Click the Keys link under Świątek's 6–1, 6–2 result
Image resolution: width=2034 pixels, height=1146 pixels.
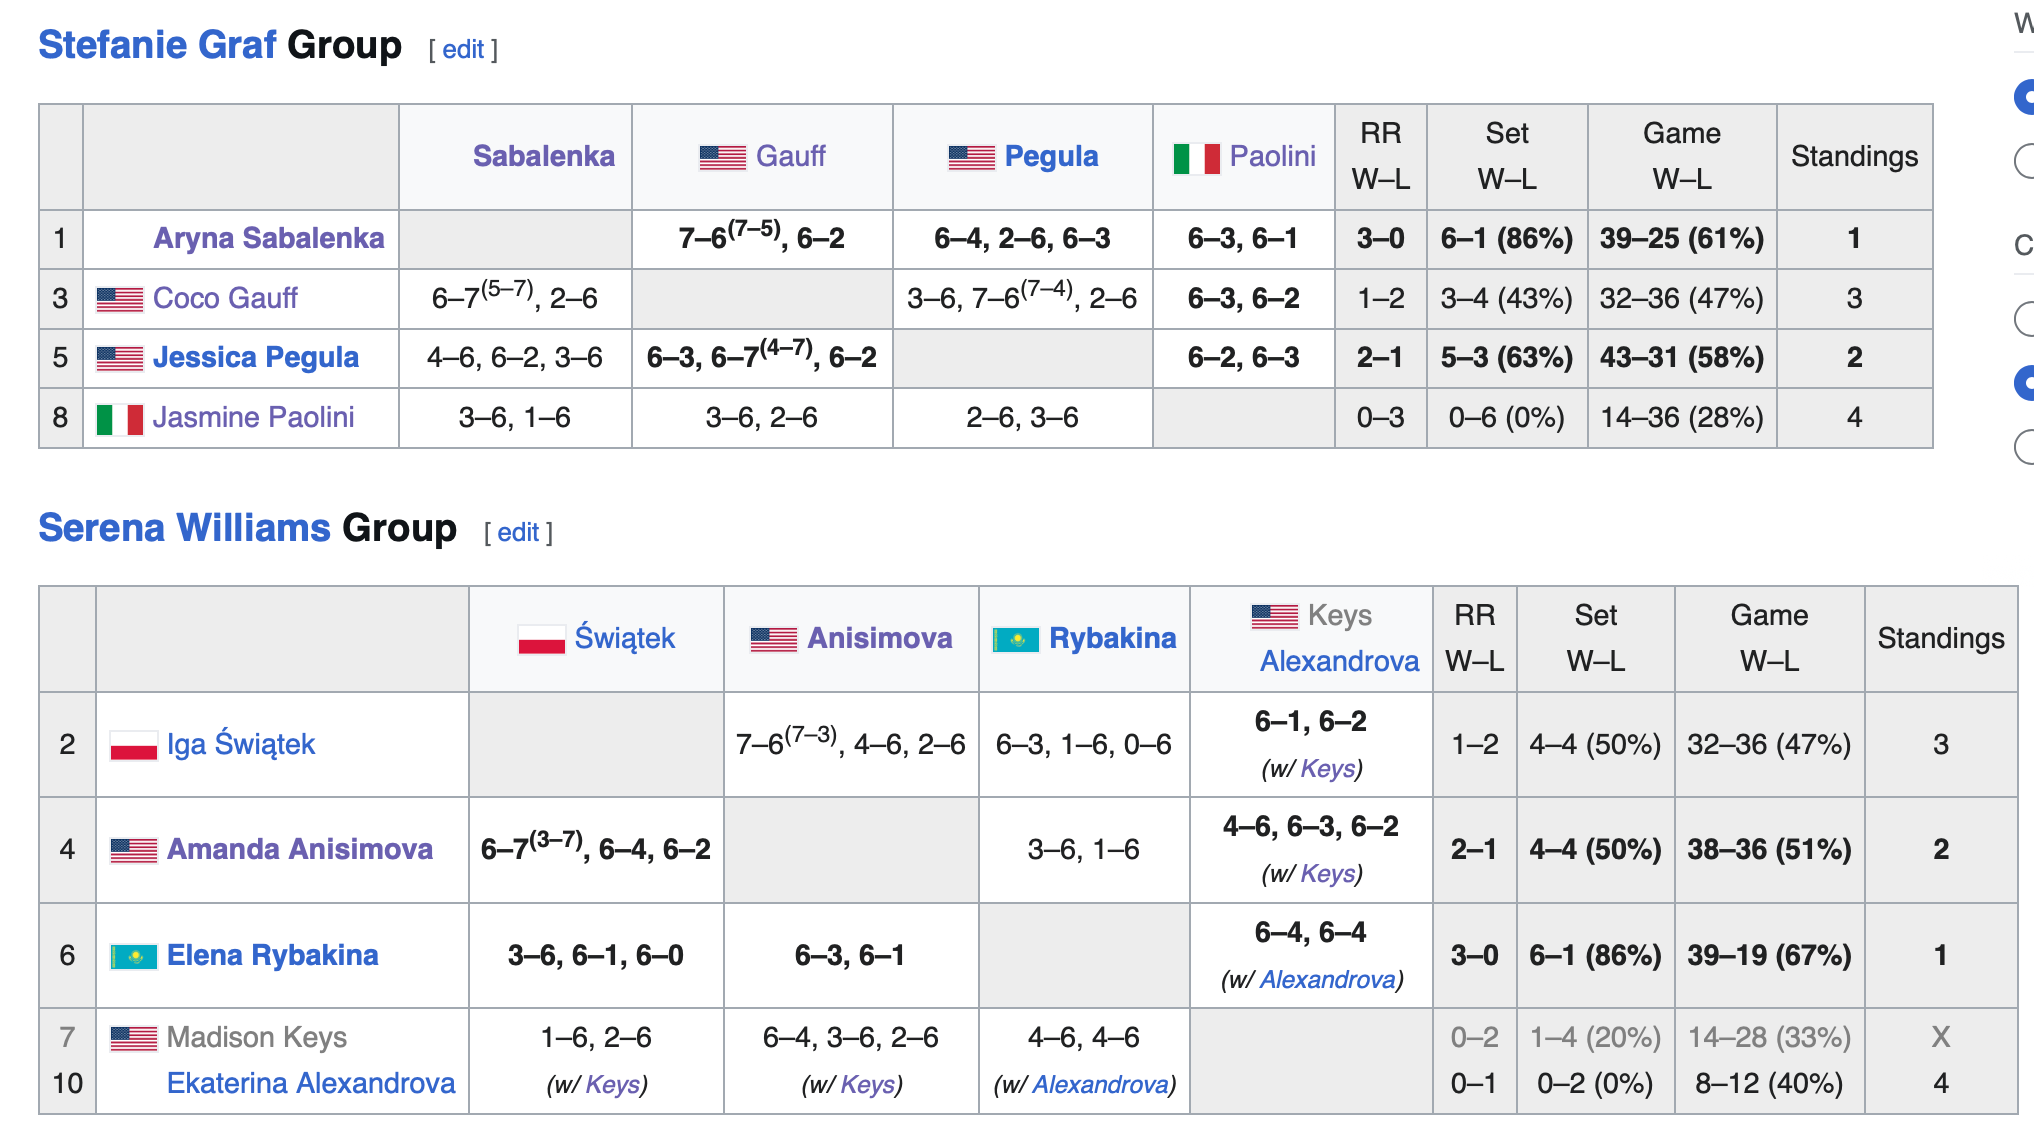pos(1328,769)
